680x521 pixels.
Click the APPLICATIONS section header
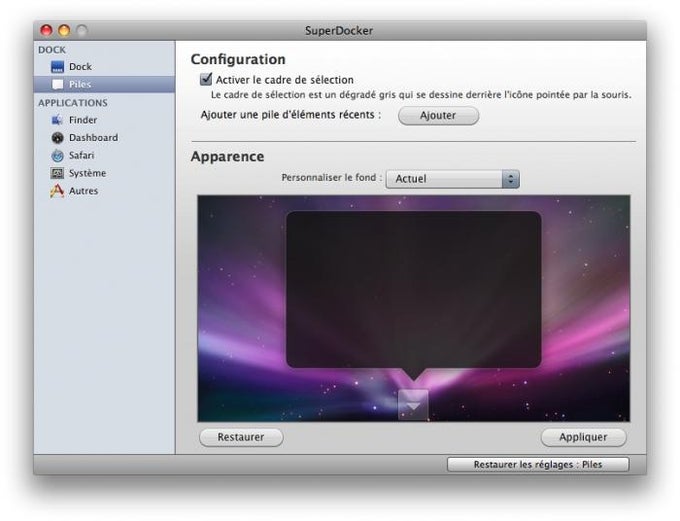tap(73, 103)
